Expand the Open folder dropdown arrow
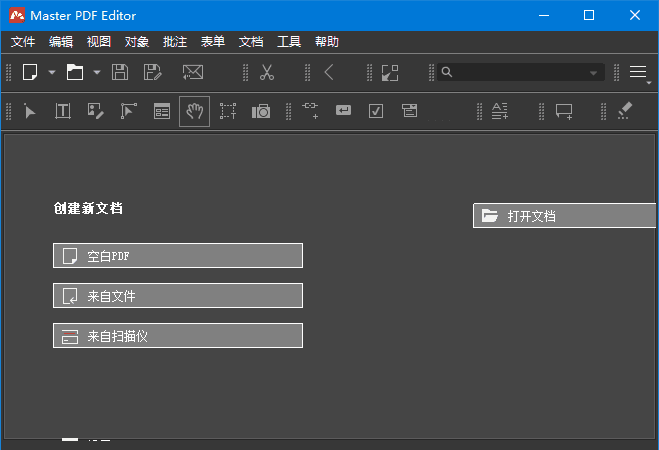This screenshot has height=450, width=659. [x=97, y=72]
